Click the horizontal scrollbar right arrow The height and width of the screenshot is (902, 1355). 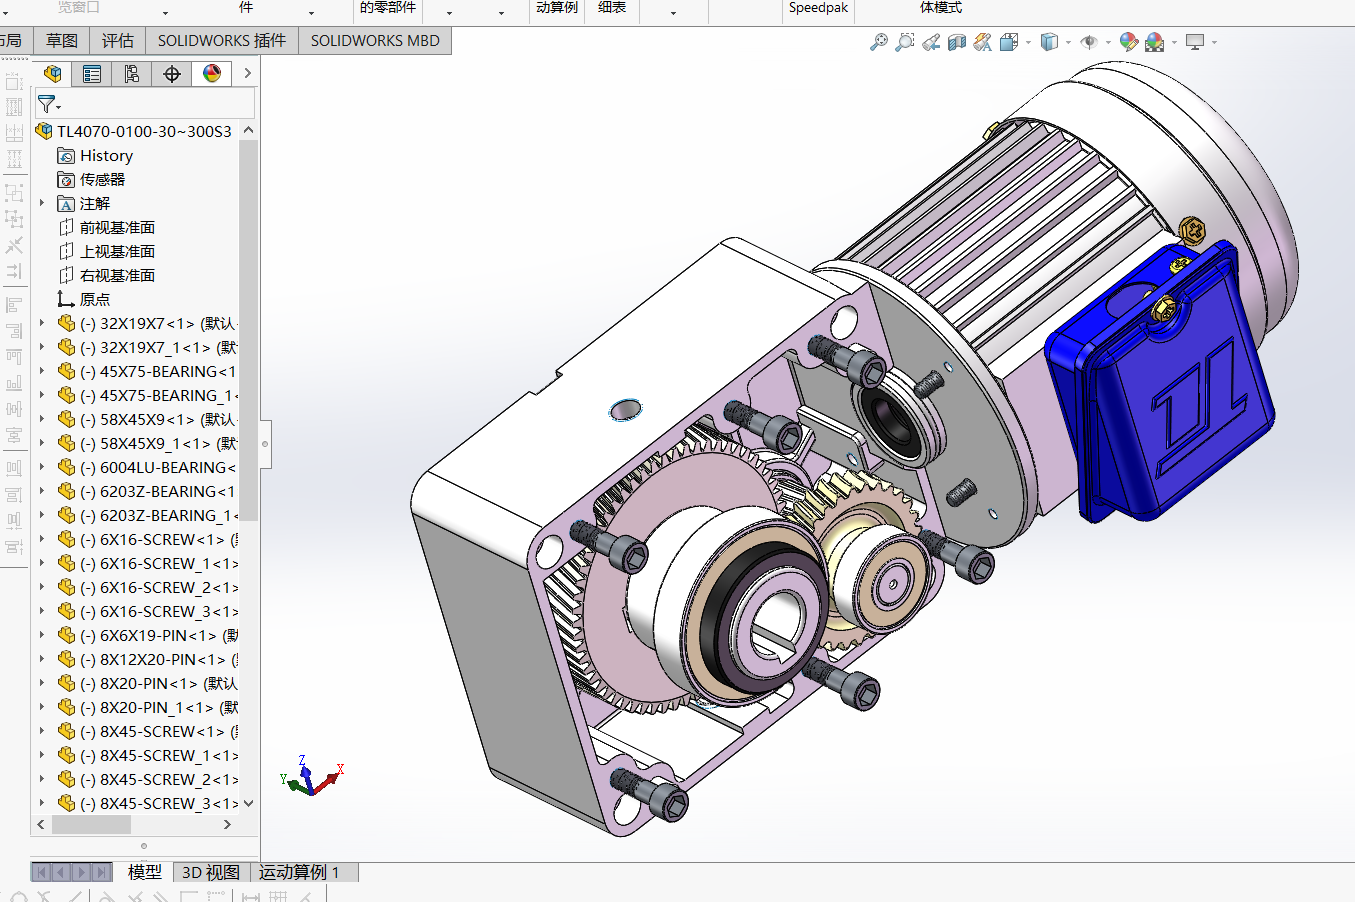pos(227,825)
